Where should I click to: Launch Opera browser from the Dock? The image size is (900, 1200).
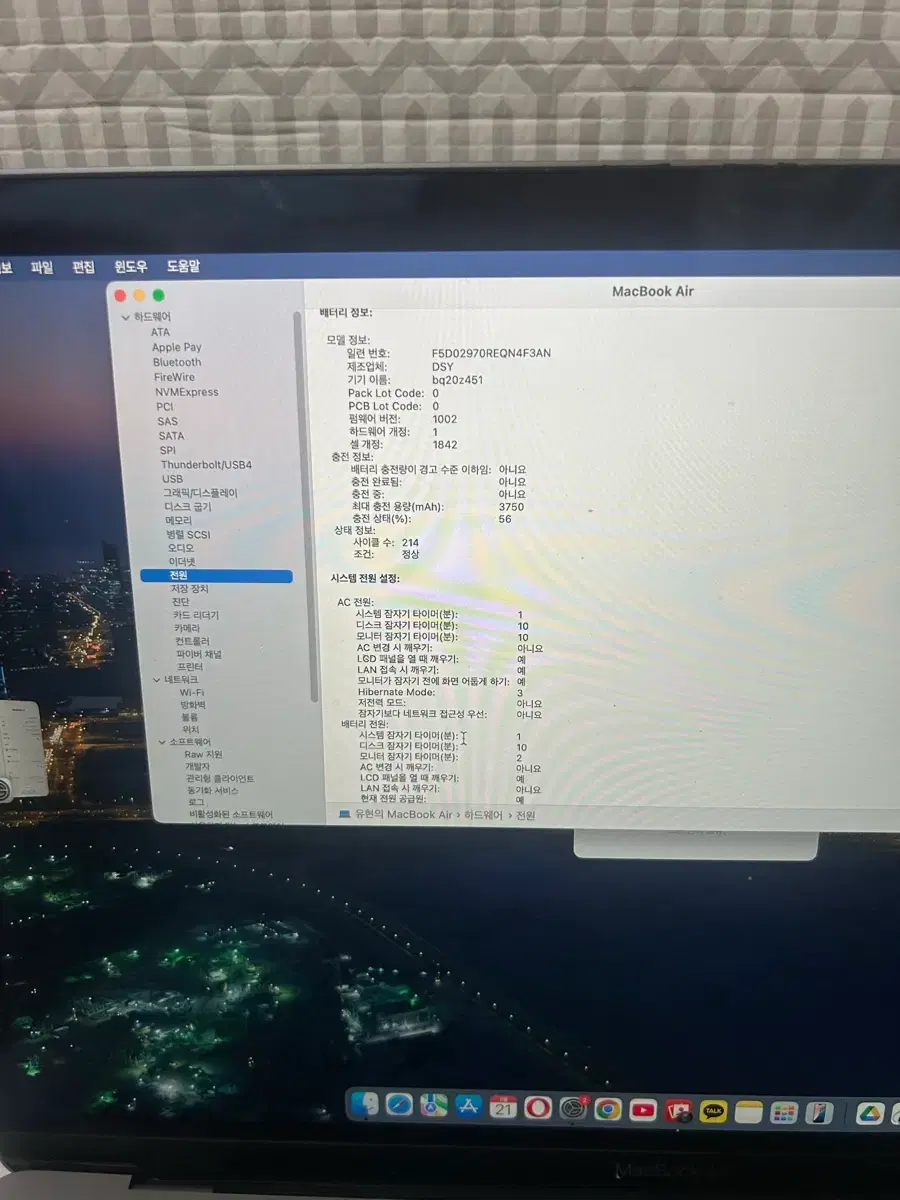coord(538,1108)
